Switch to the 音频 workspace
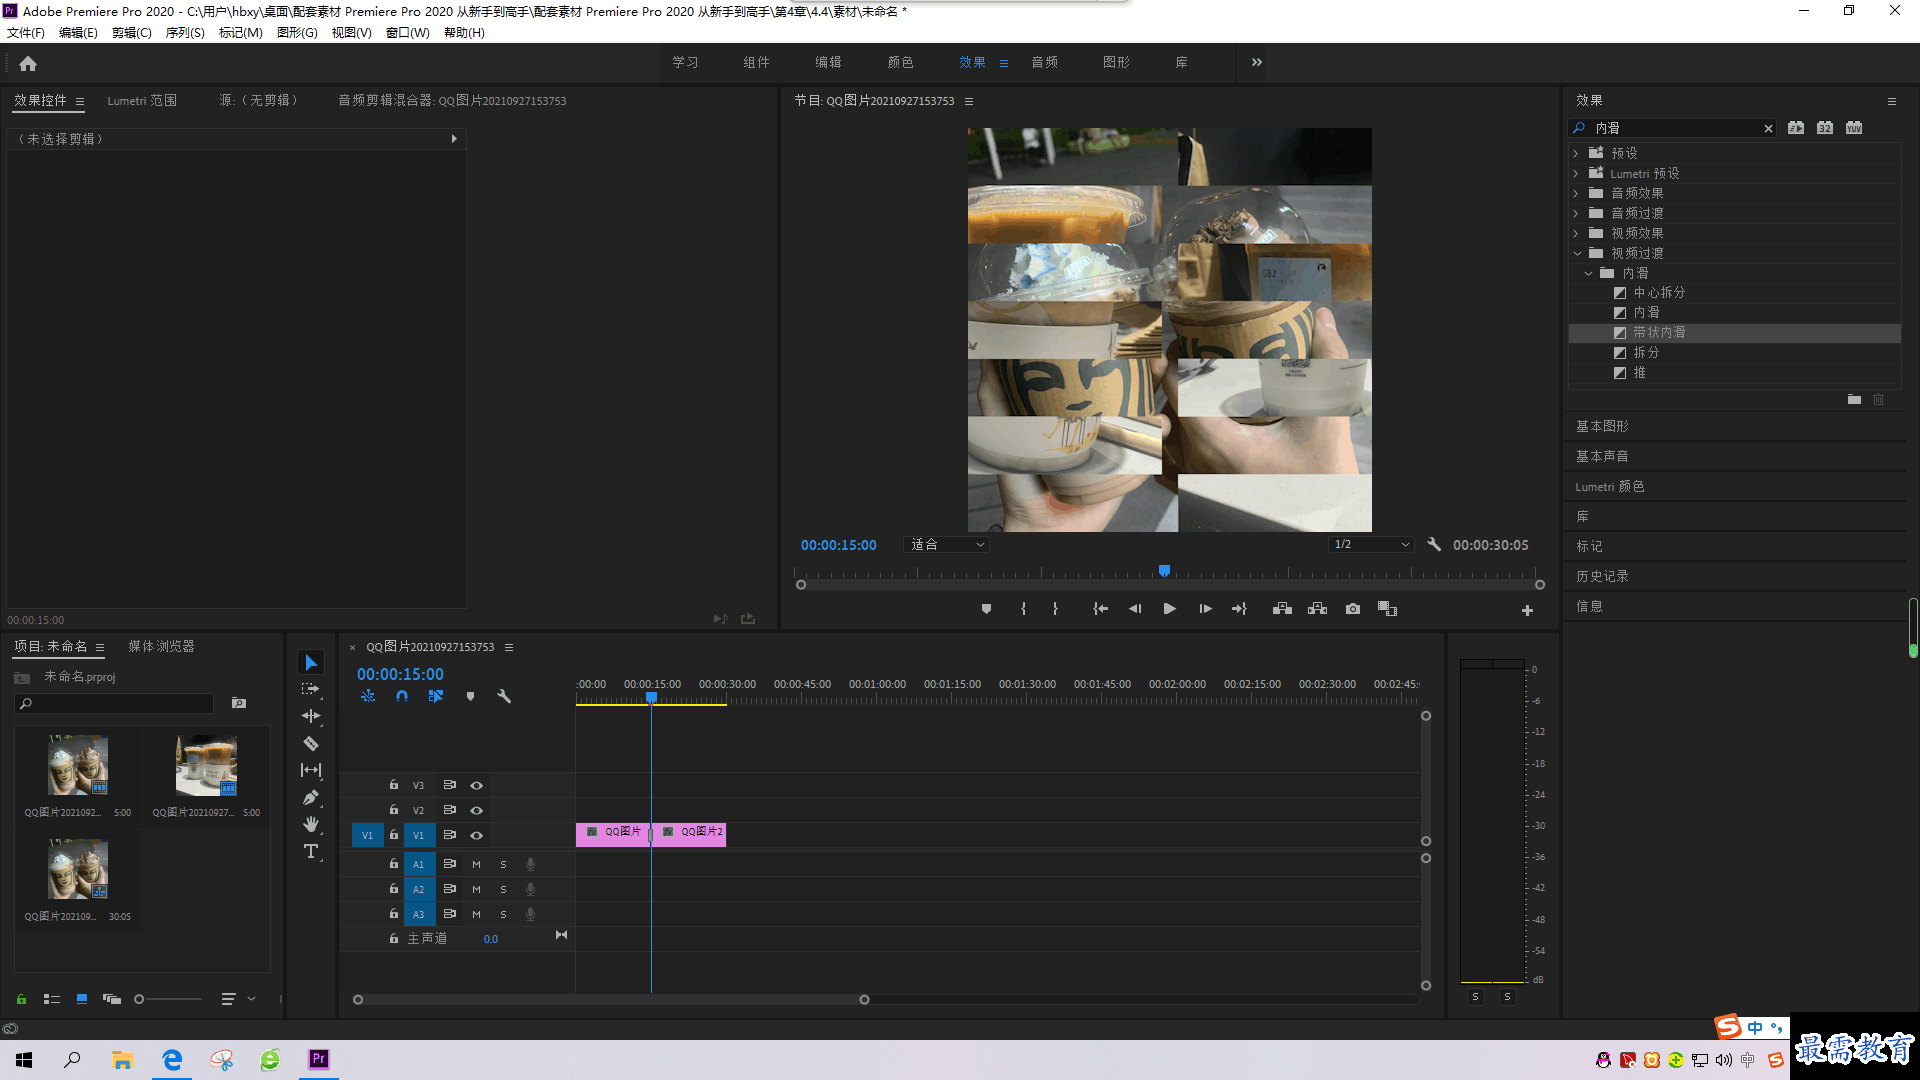 click(1044, 62)
